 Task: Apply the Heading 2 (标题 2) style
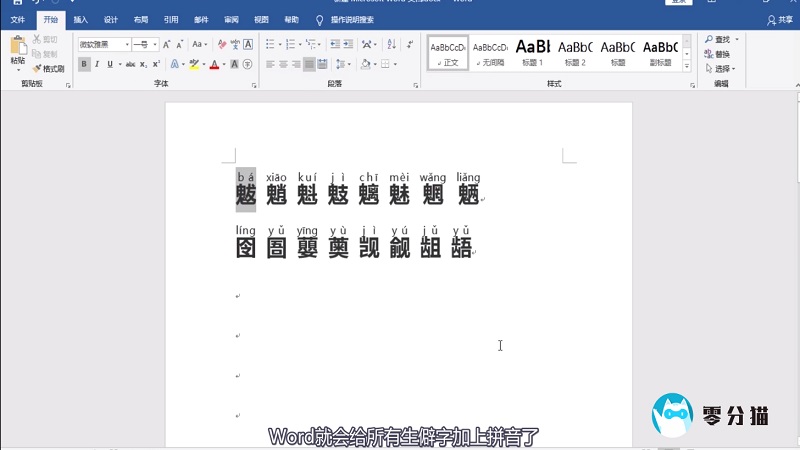[x=575, y=53]
